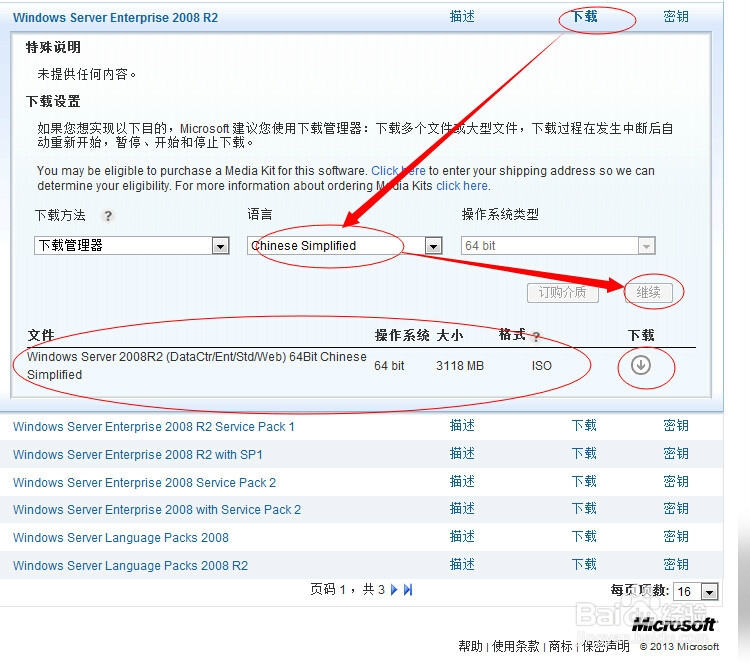Open Windows Server Enterprise 2008 Service Pack 2
The width and height of the screenshot is (750, 664).
tap(144, 482)
